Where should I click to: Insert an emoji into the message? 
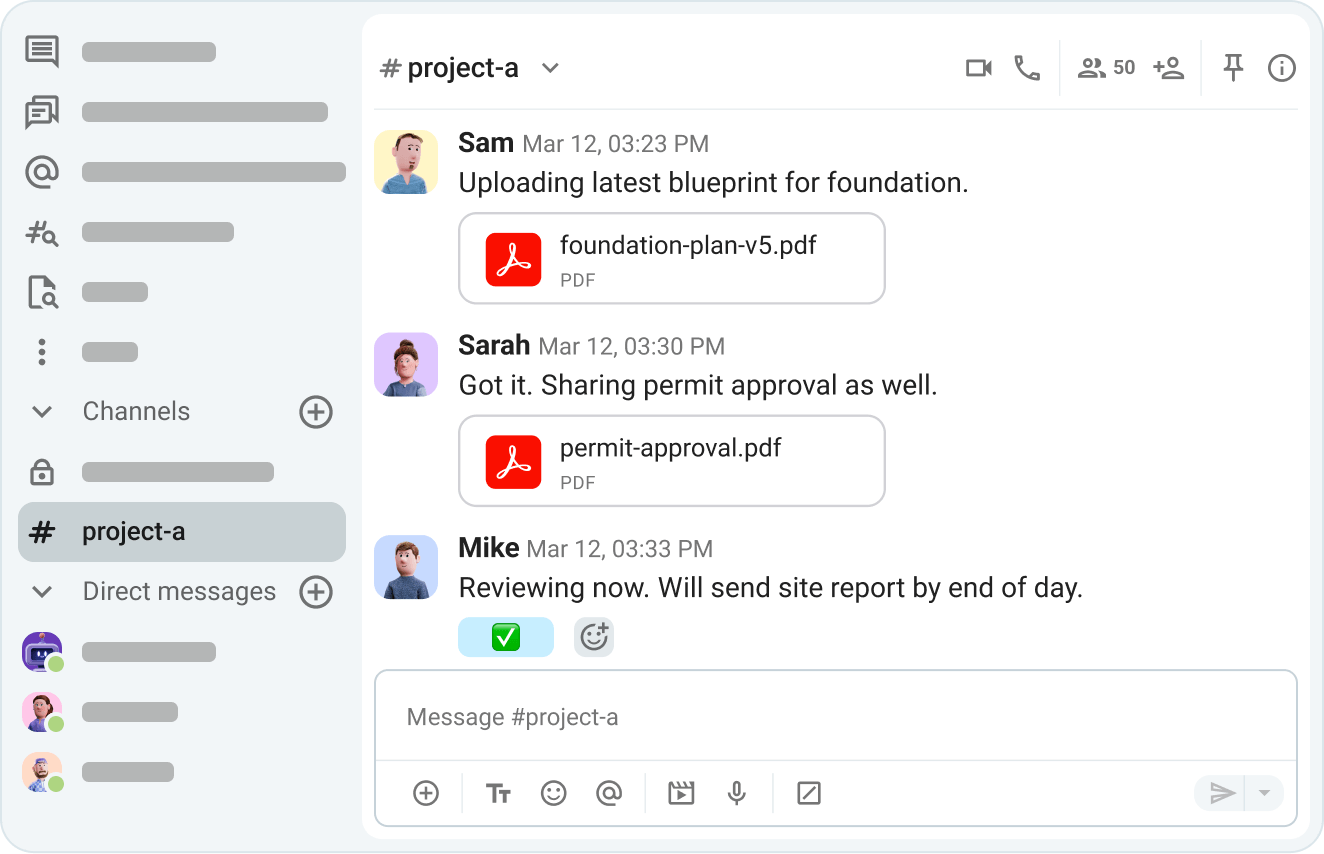tap(554, 793)
